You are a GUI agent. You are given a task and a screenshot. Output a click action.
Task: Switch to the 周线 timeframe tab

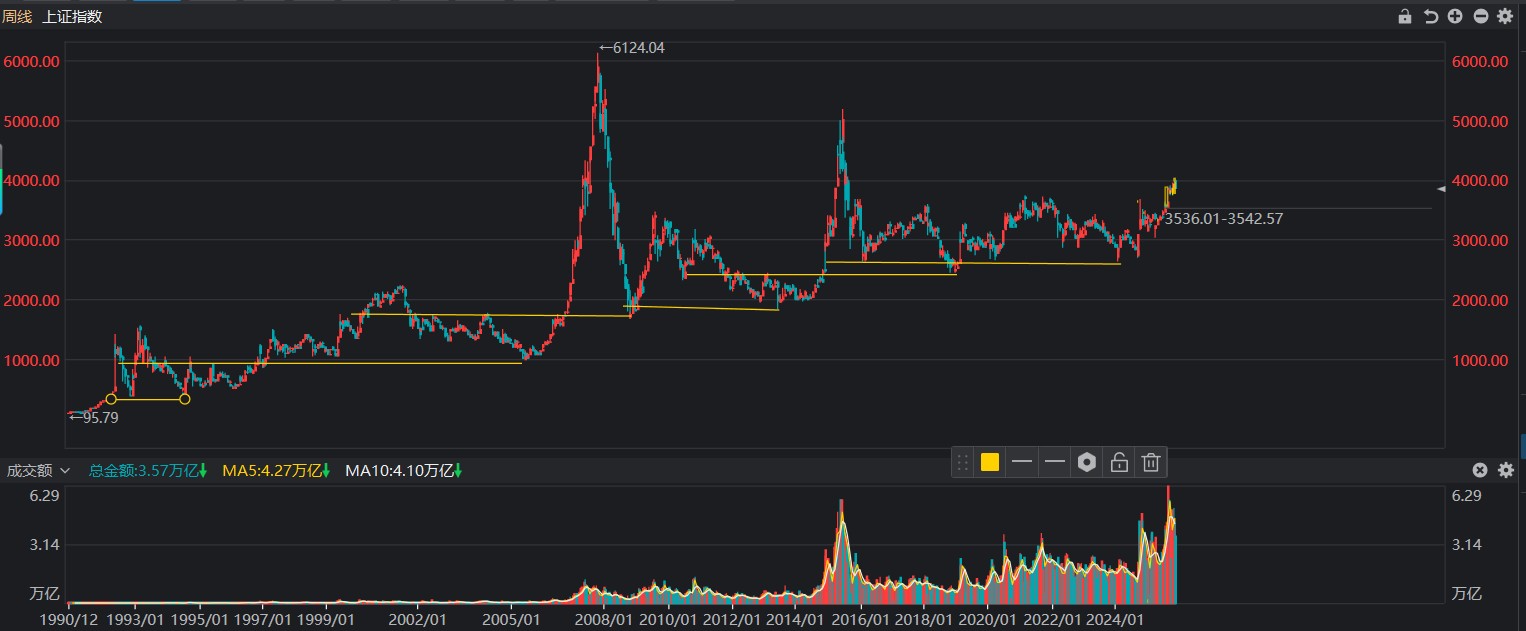coord(19,16)
